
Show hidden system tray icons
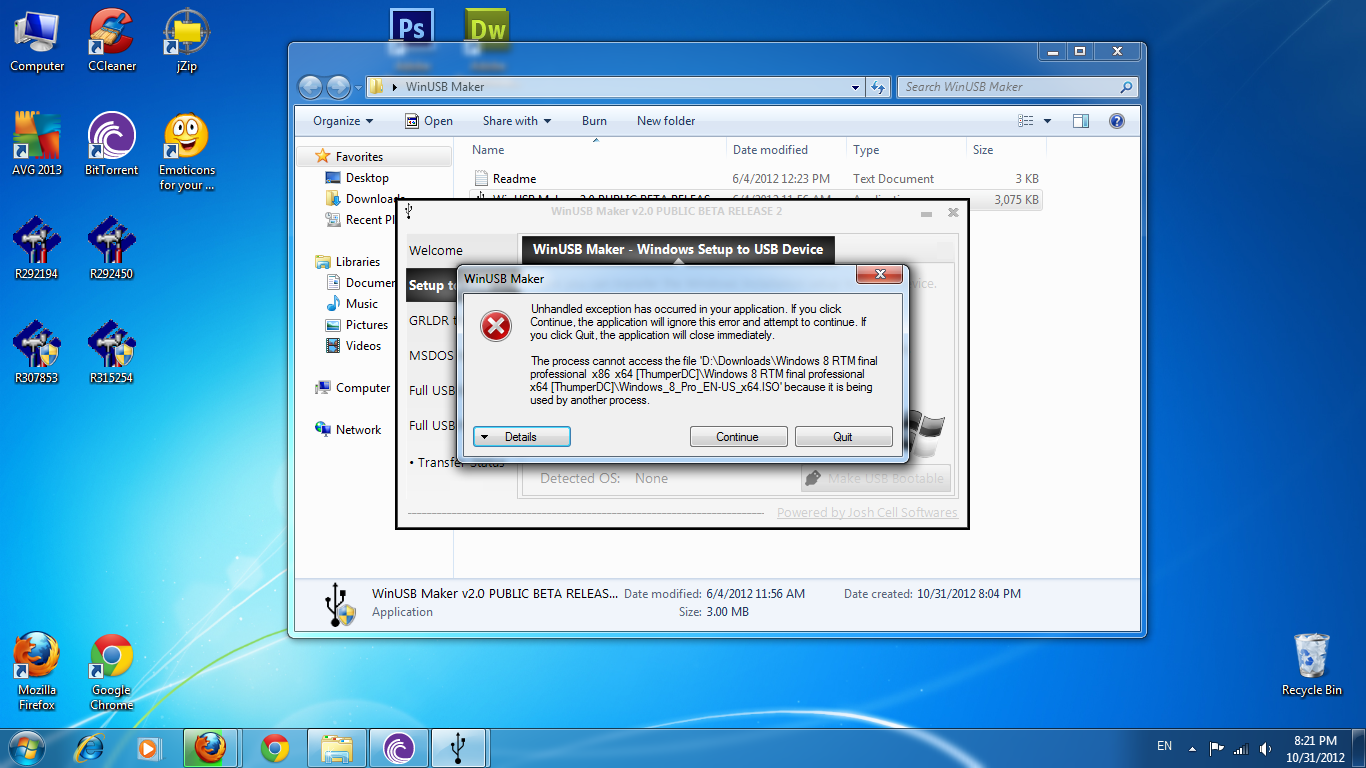tap(1192, 748)
